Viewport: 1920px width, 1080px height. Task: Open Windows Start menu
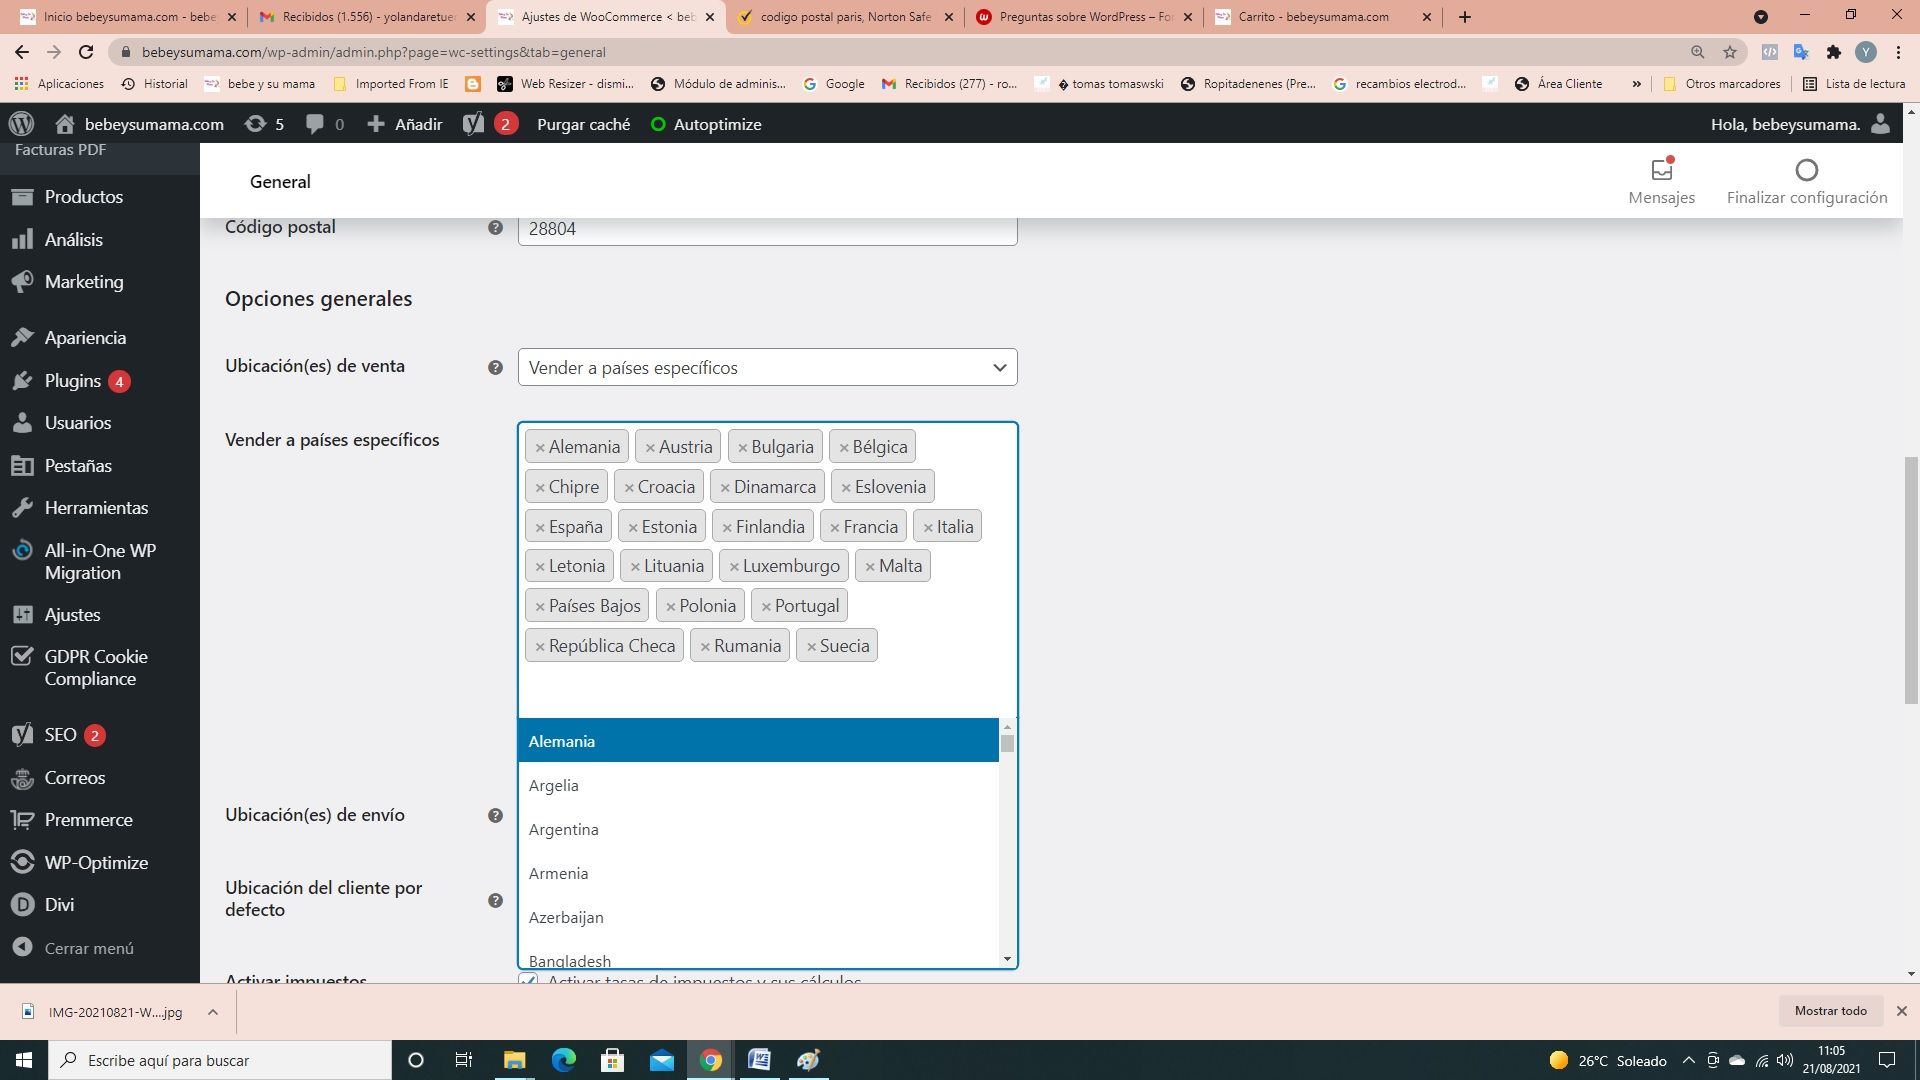pyautogui.click(x=24, y=1060)
